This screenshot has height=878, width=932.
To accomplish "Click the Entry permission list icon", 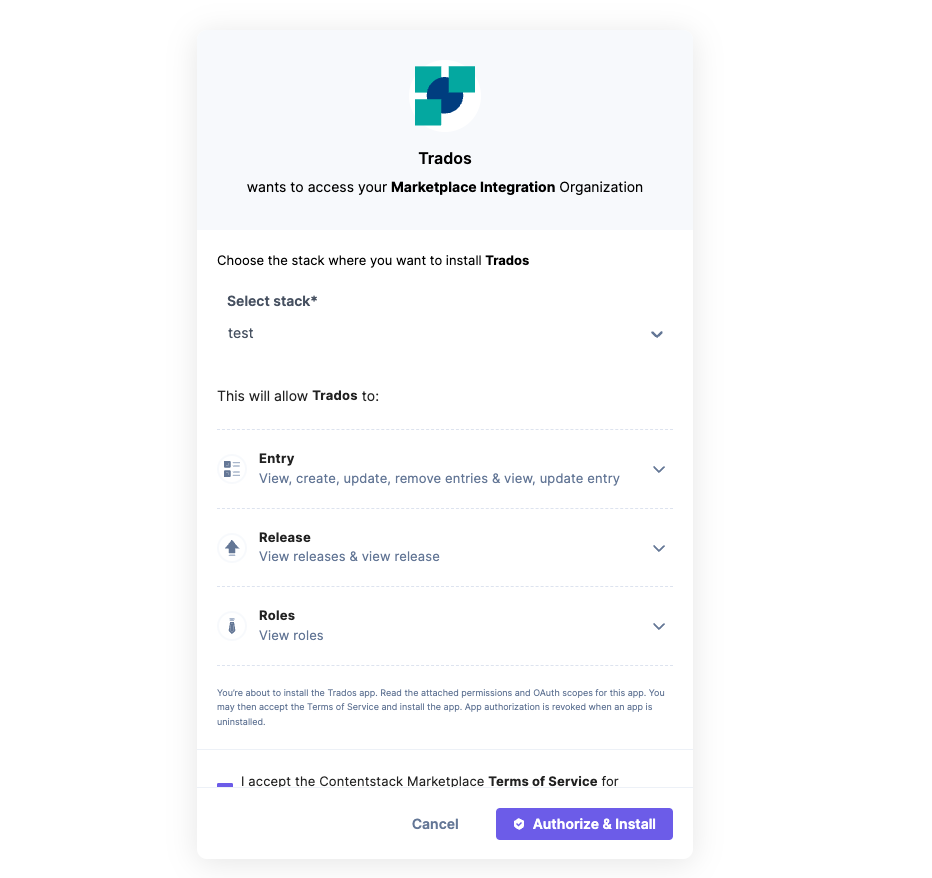I will coord(232,469).
